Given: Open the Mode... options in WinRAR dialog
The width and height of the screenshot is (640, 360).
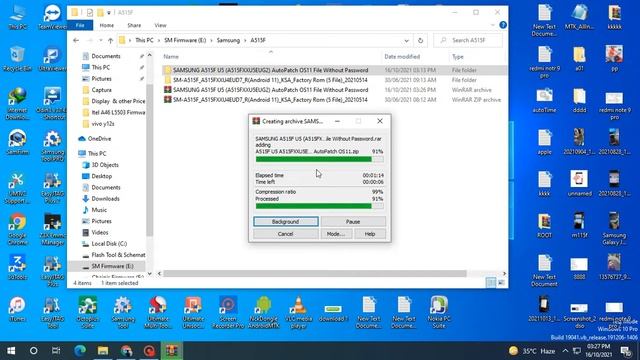Looking at the screenshot, I should (x=336, y=234).
